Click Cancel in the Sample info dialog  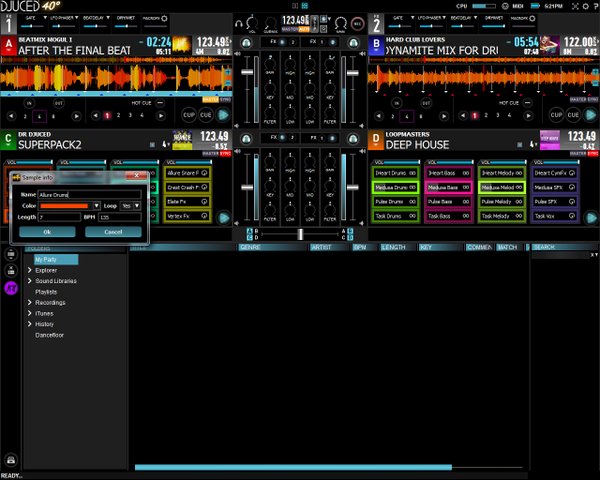pyautogui.click(x=113, y=231)
